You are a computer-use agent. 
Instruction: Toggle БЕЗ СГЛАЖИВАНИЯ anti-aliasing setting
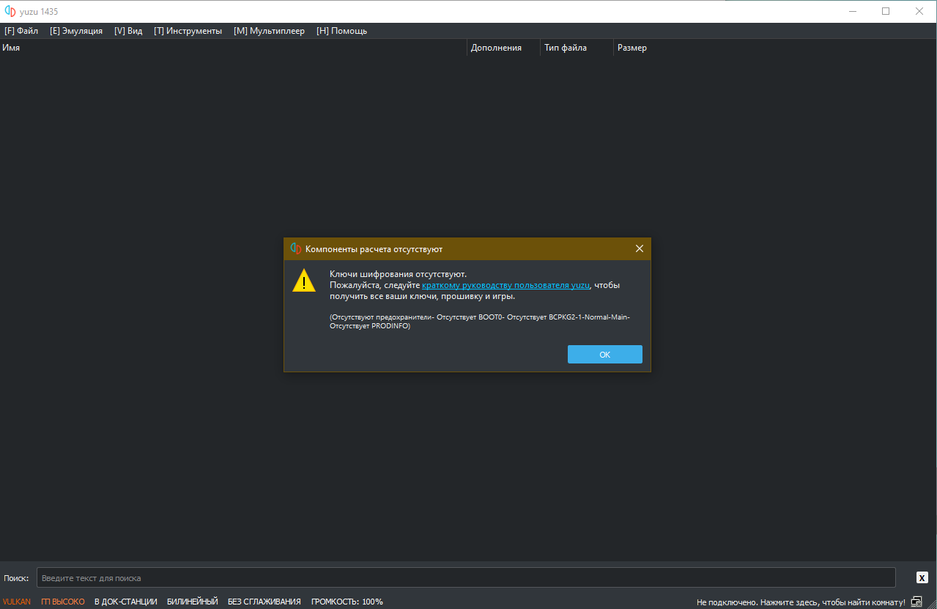(264, 602)
